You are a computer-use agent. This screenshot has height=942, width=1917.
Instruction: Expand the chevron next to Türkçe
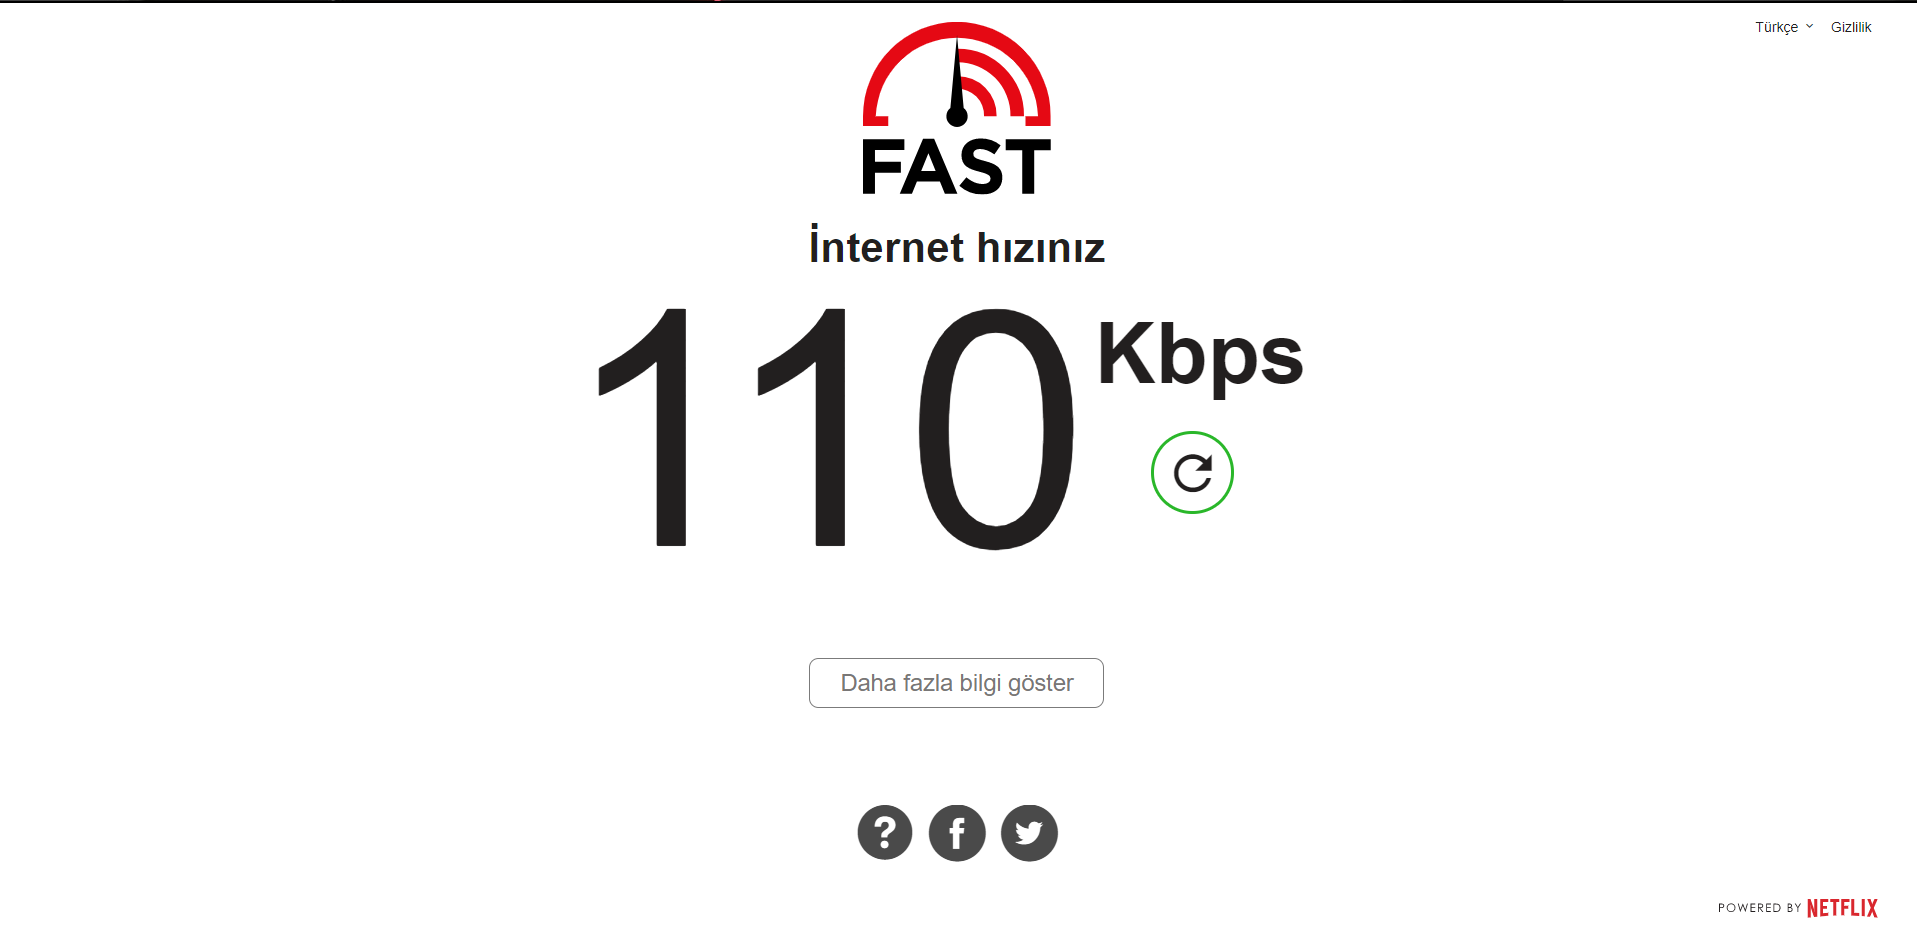pyautogui.click(x=1809, y=26)
